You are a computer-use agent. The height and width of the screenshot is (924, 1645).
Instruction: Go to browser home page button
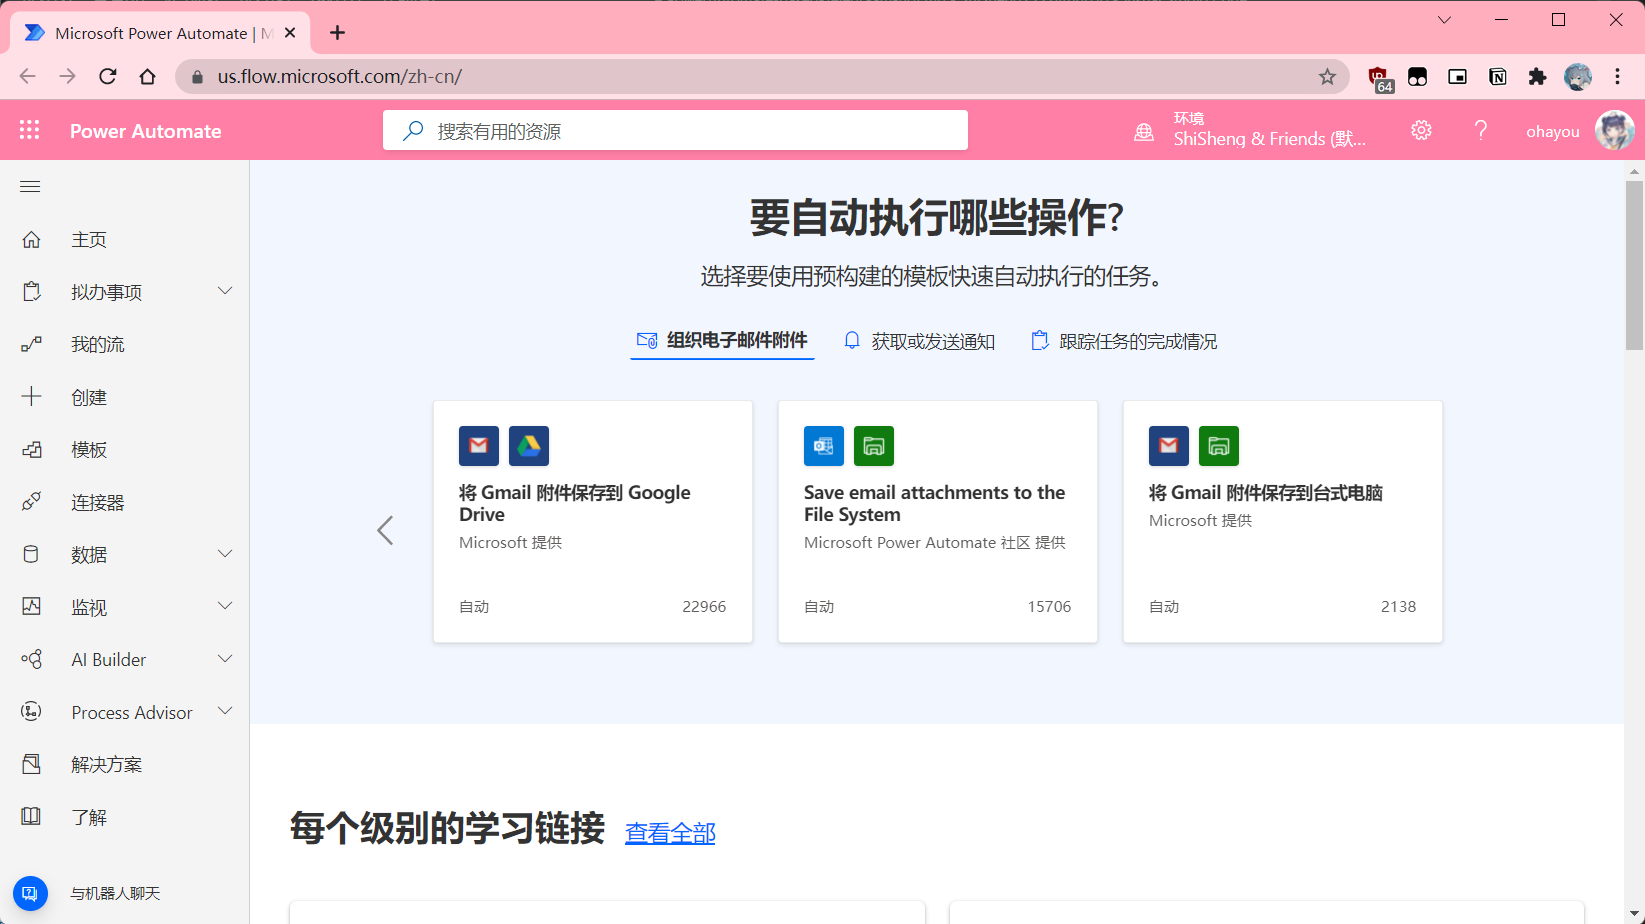(x=148, y=76)
